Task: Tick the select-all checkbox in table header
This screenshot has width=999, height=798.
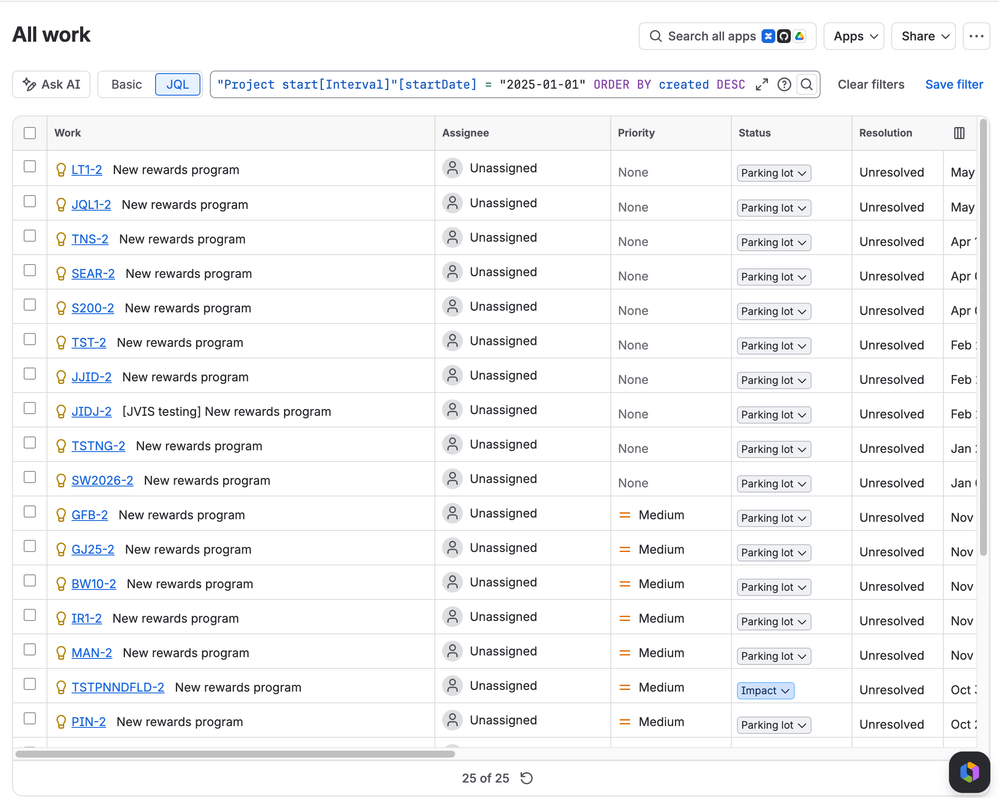Action: [30, 132]
